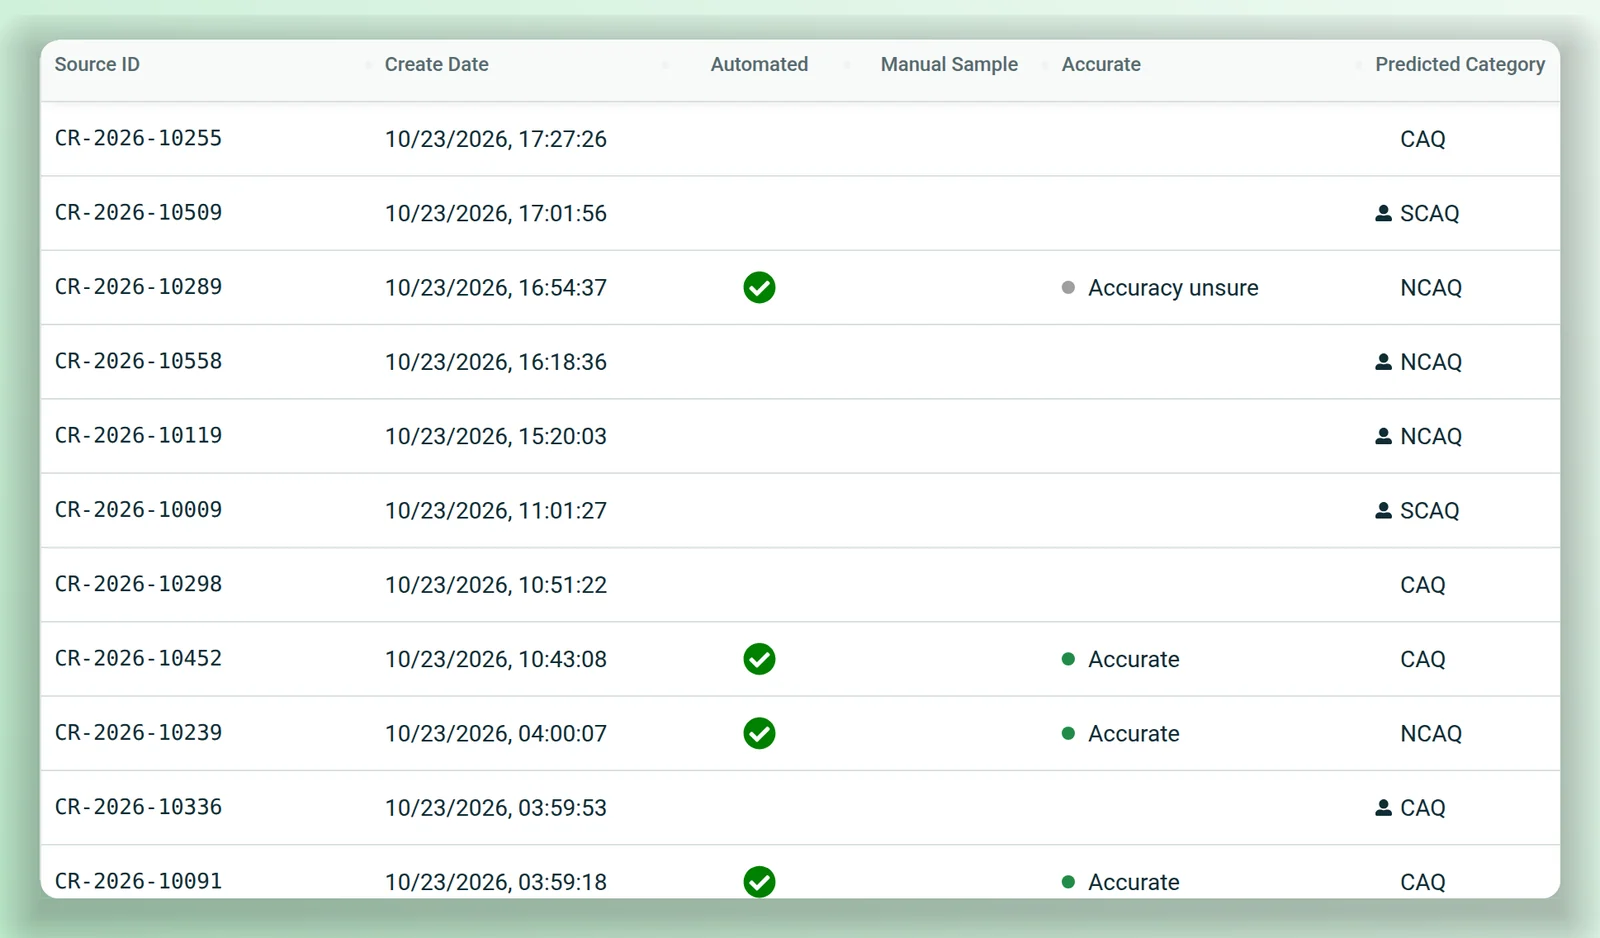This screenshot has width=1600, height=938.
Task: Click CAQ category in row CR-2026-10298
Action: 1423,585
